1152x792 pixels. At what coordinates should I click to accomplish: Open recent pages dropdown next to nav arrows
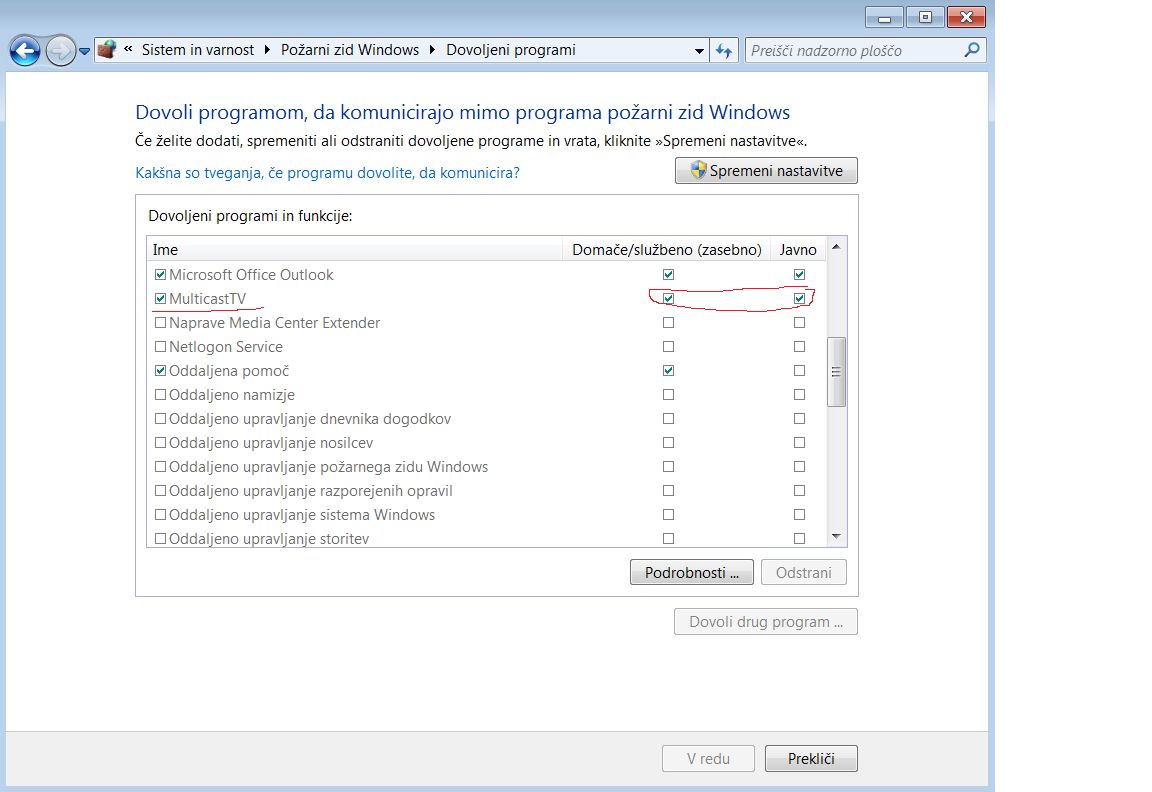(x=84, y=51)
